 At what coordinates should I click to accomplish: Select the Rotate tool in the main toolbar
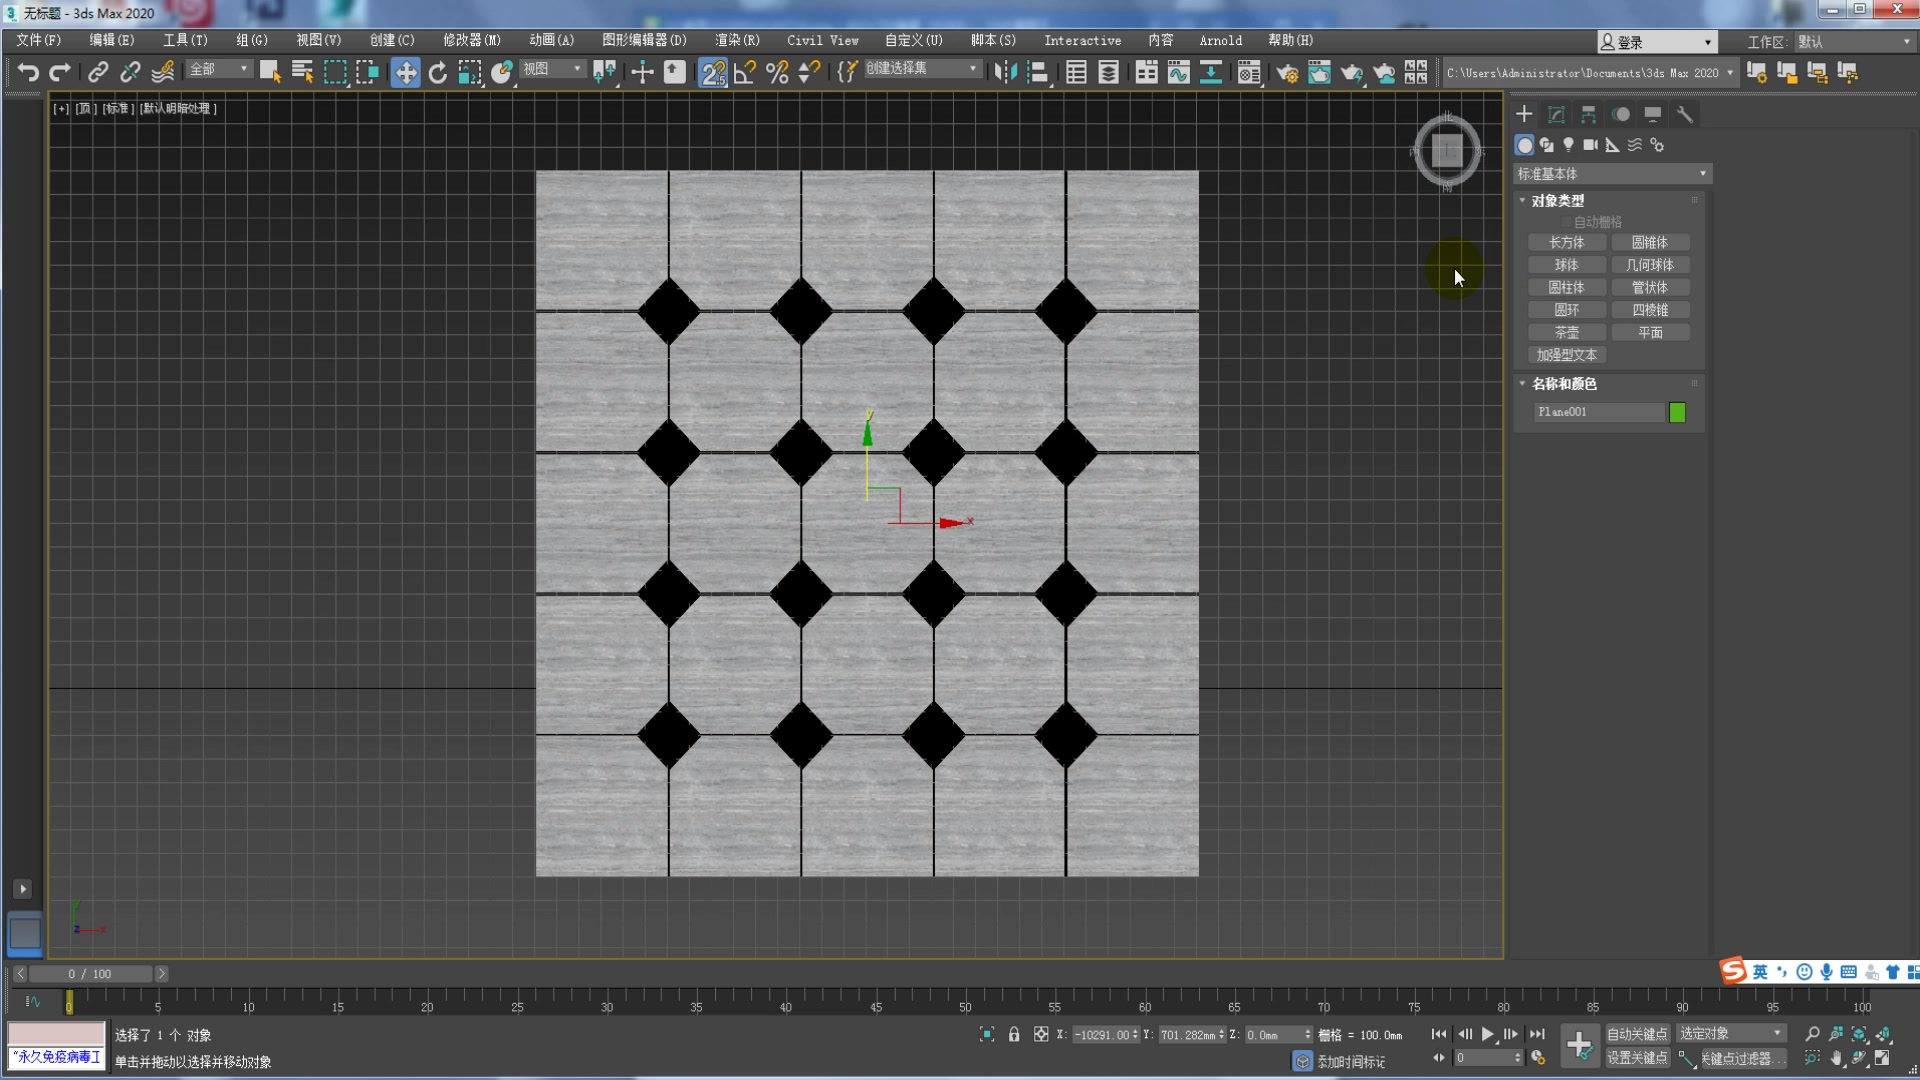click(437, 72)
